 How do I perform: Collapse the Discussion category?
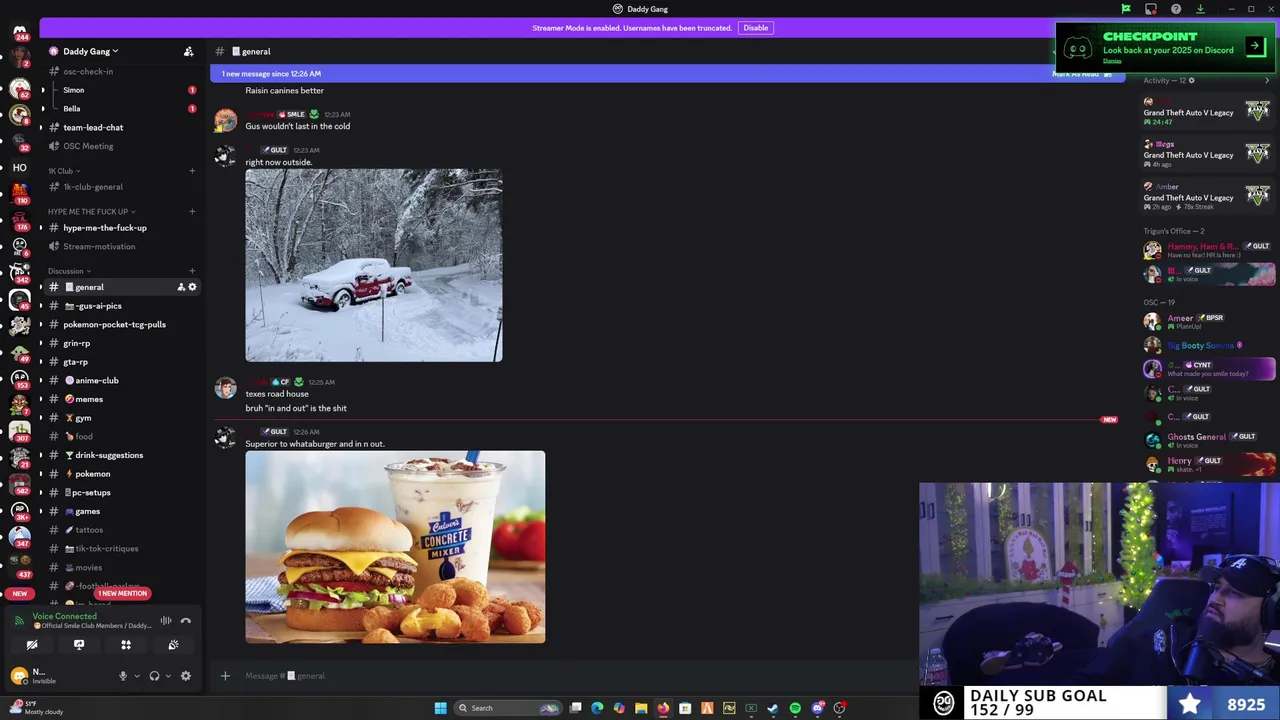pyautogui.click(x=69, y=271)
